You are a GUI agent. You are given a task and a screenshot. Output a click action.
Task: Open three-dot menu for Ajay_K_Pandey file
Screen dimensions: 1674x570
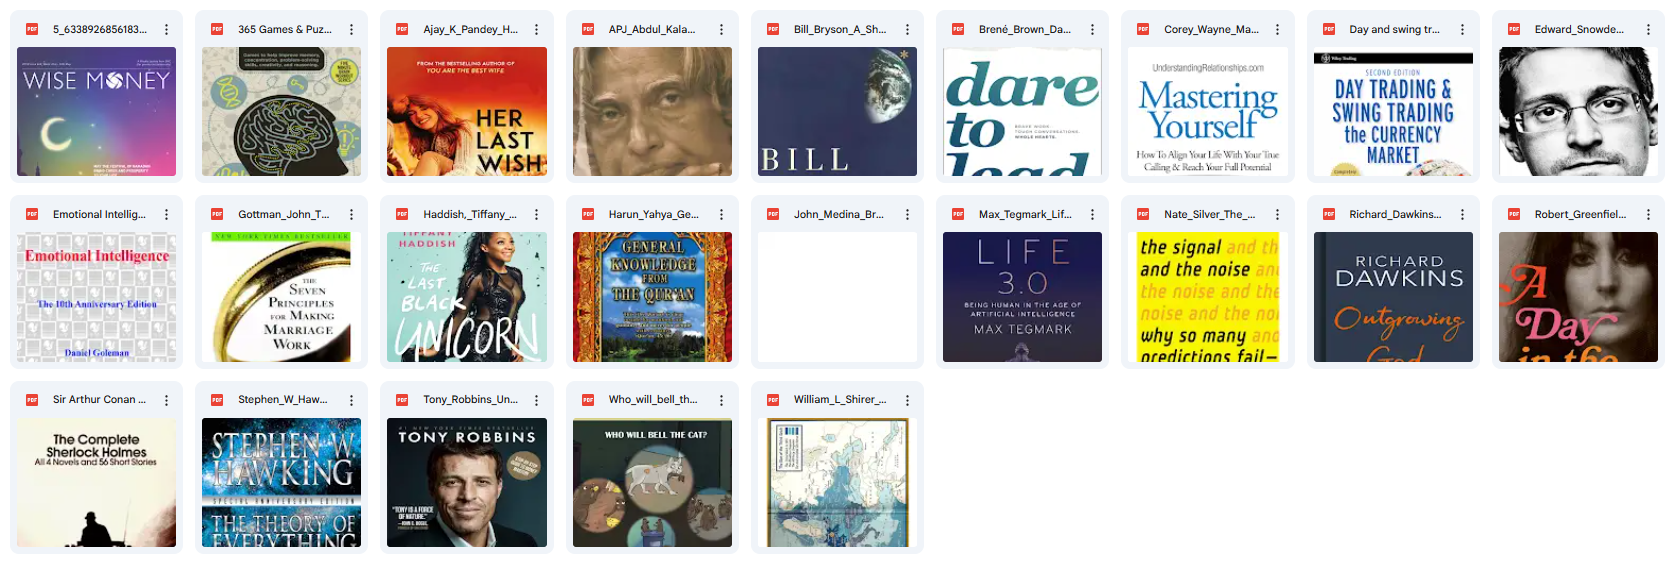tap(536, 30)
